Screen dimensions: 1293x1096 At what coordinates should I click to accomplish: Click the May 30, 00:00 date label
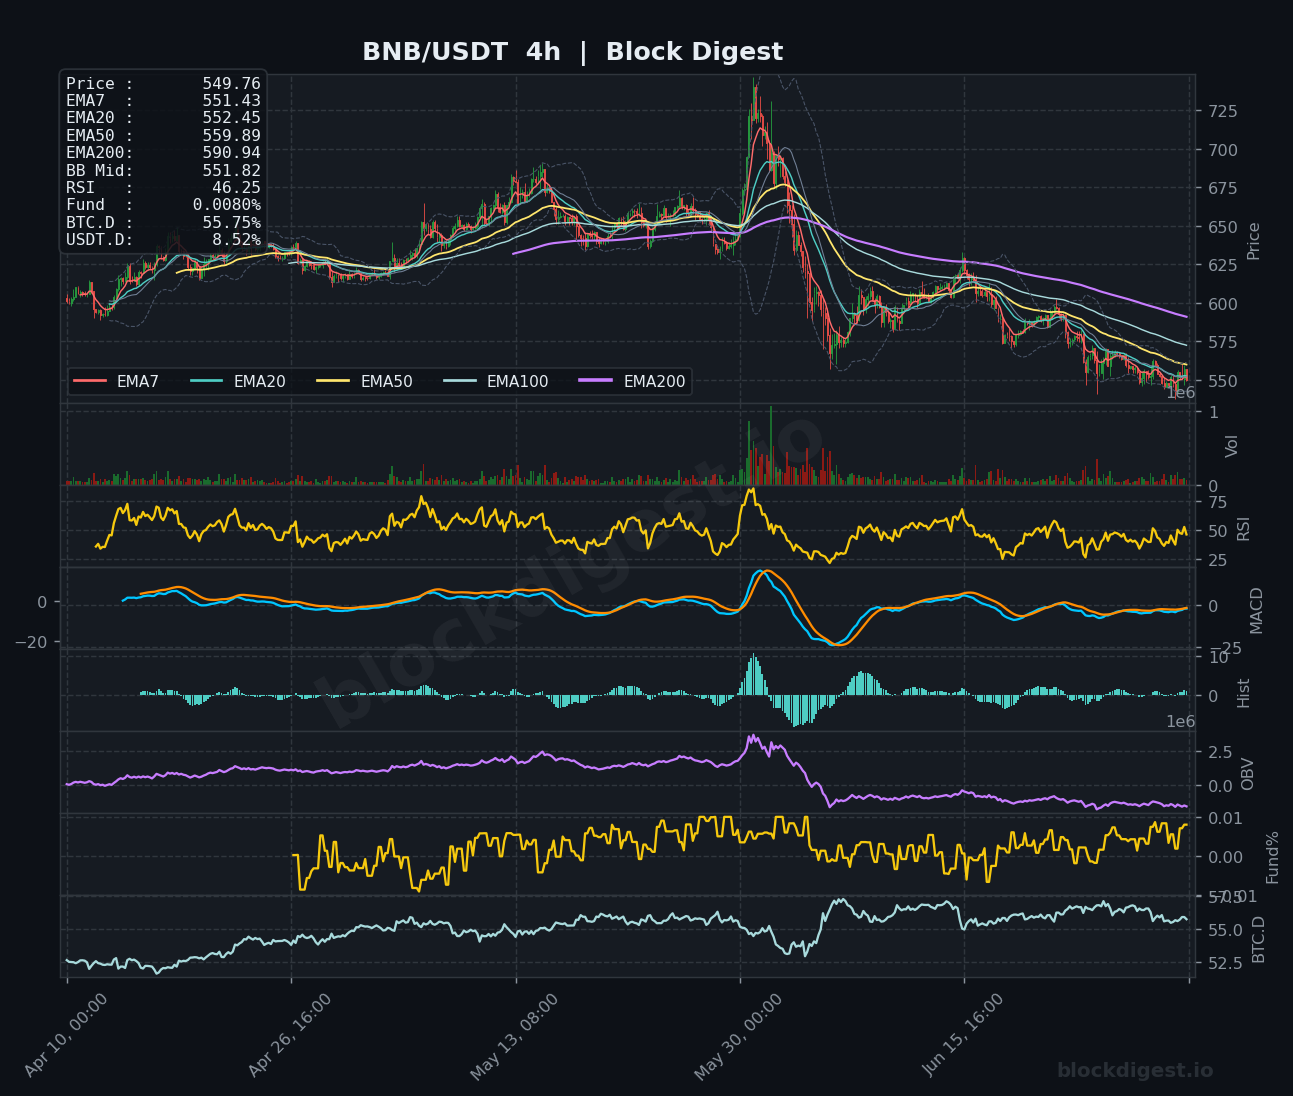point(737,1036)
